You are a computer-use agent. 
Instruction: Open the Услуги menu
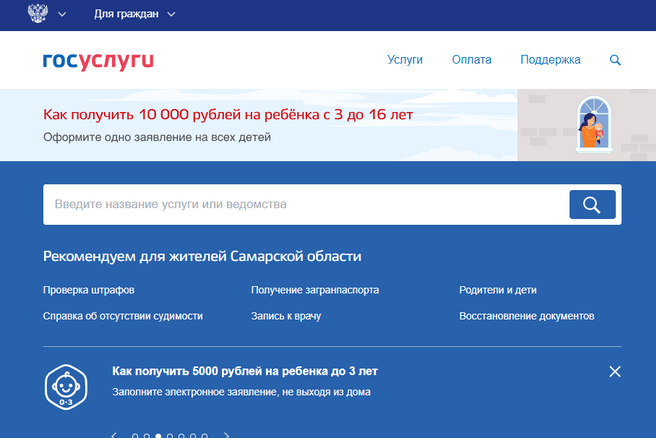tap(405, 60)
